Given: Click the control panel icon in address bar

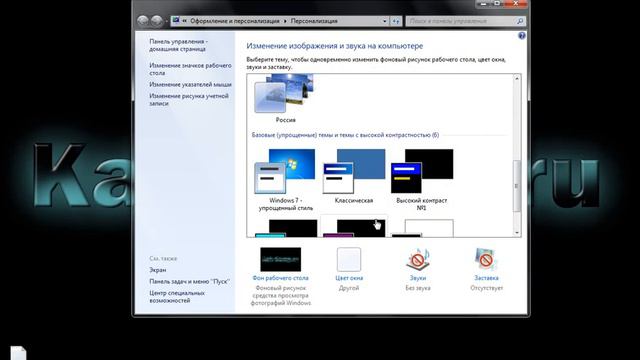Looking at the screenshot, I should (x=176, y=20).
